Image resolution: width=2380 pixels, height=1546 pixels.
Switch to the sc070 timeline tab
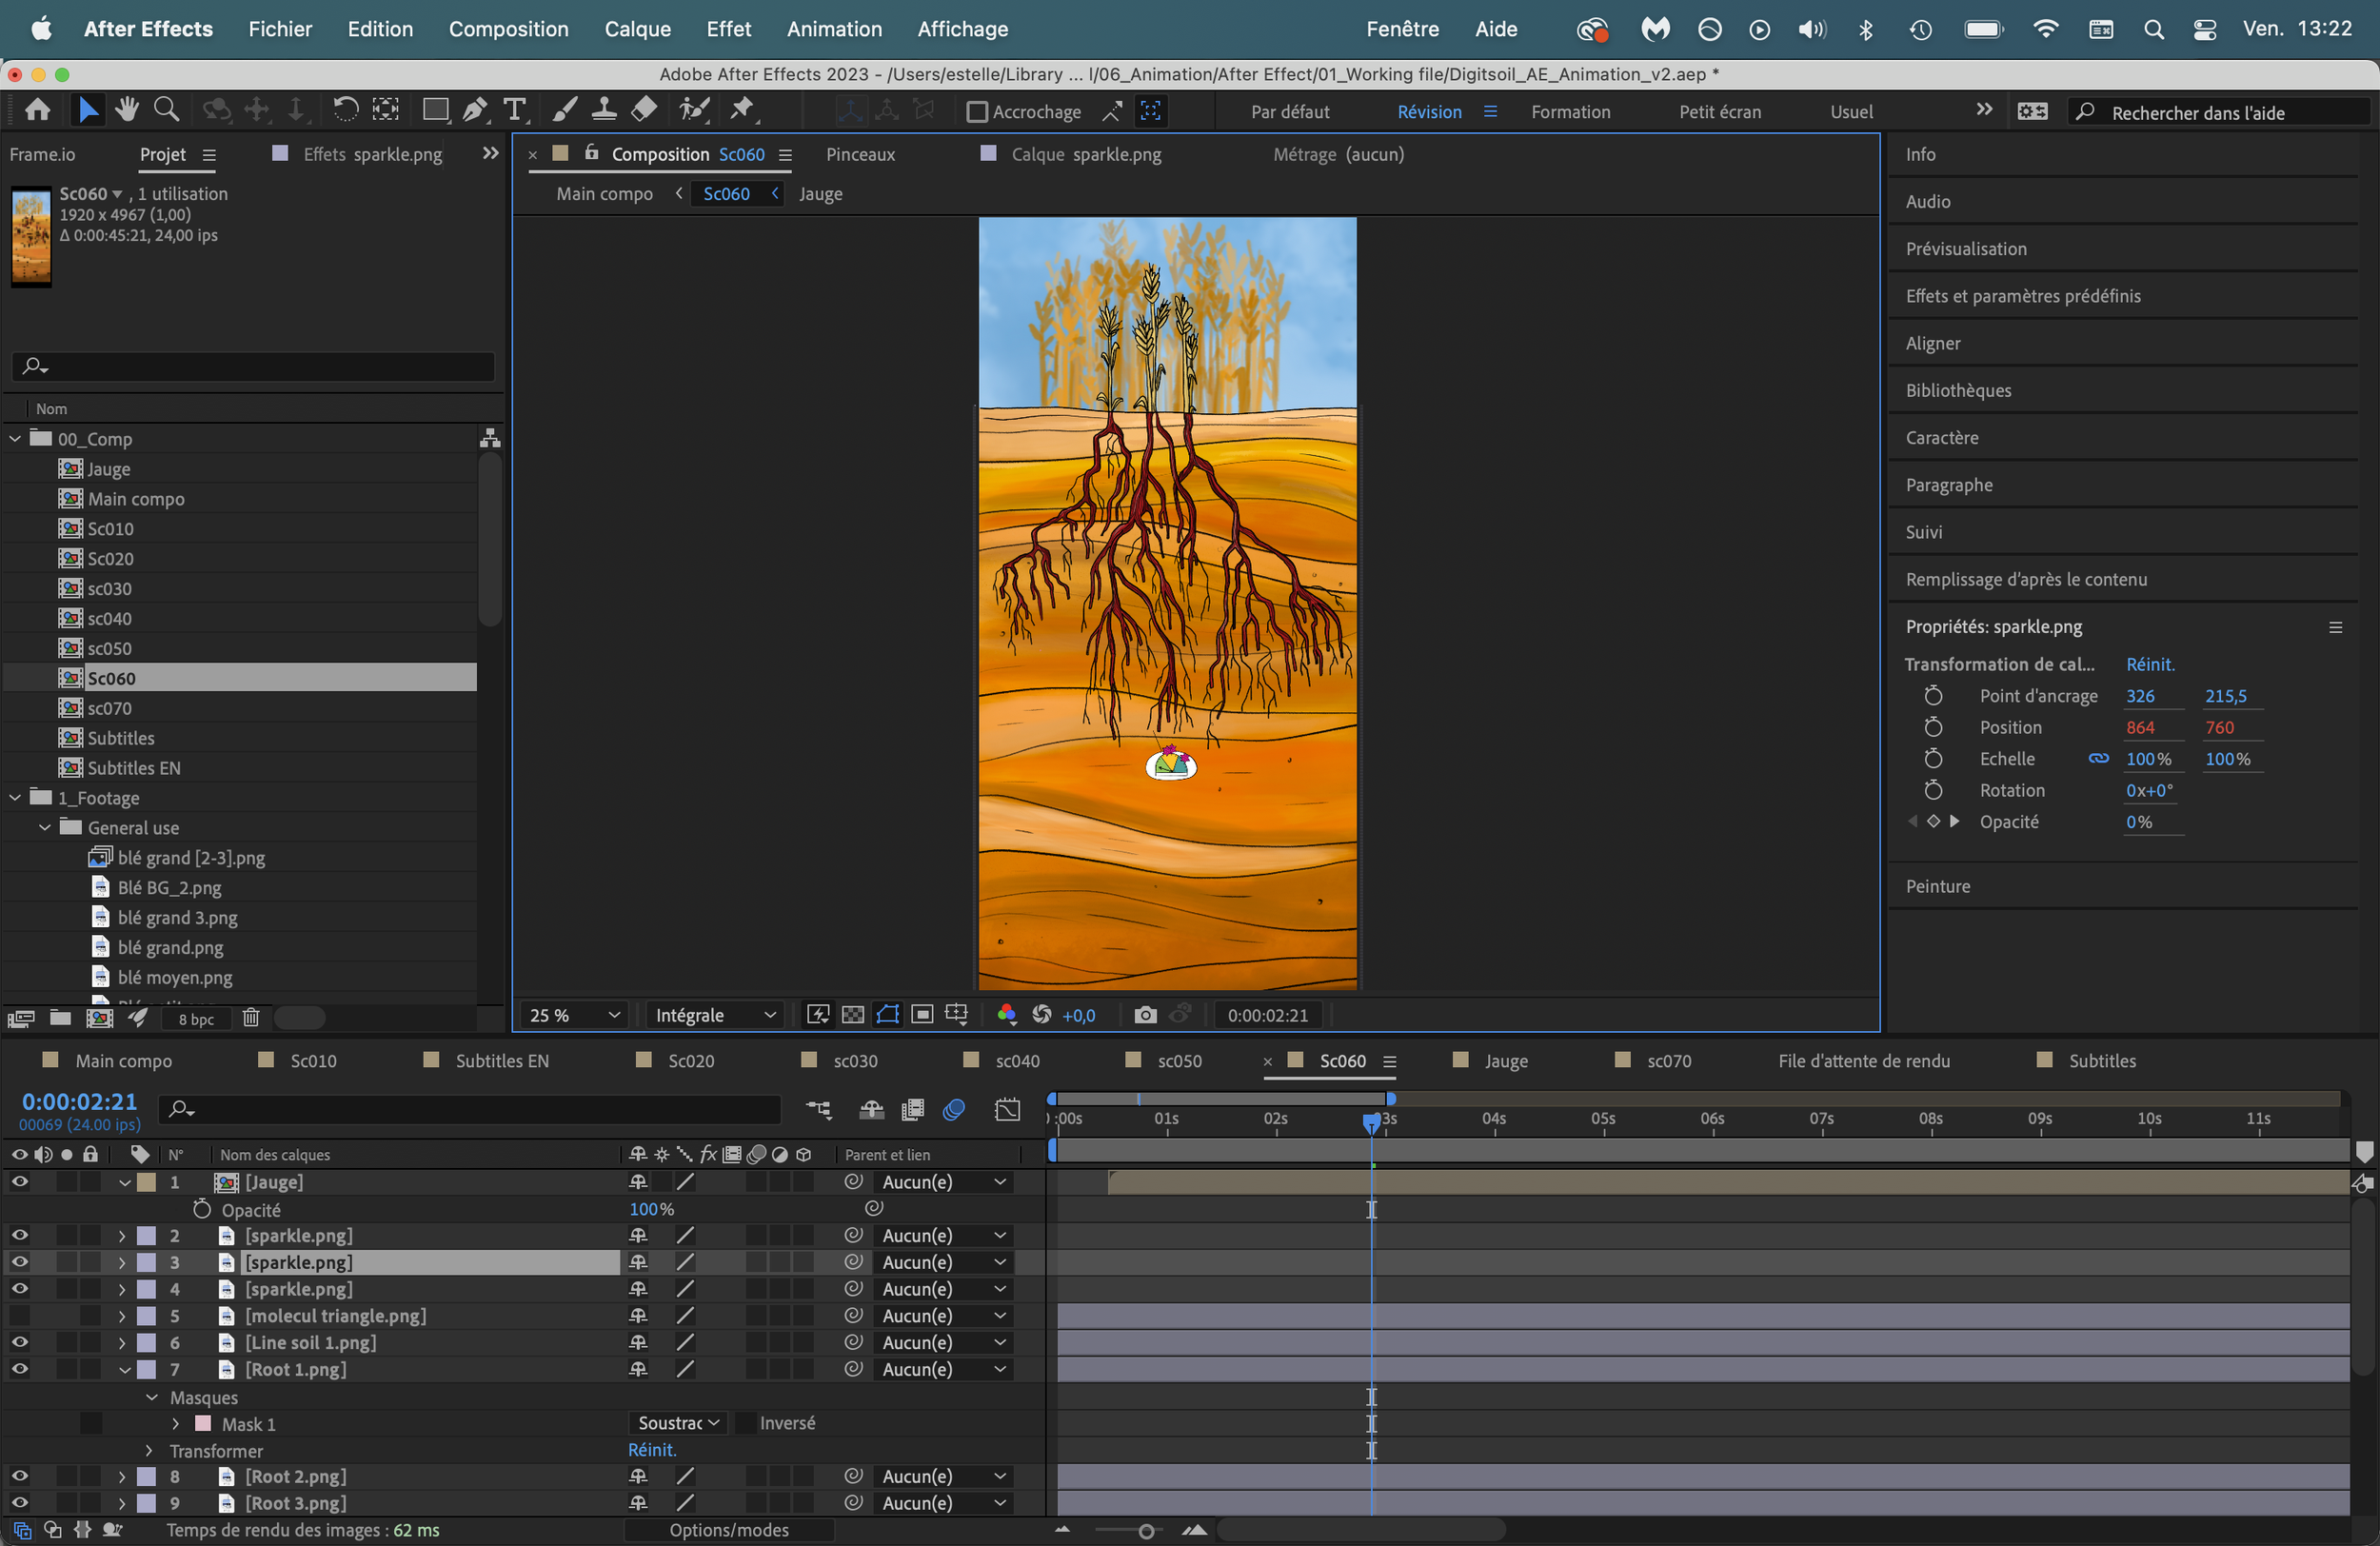[1668, 1061]
